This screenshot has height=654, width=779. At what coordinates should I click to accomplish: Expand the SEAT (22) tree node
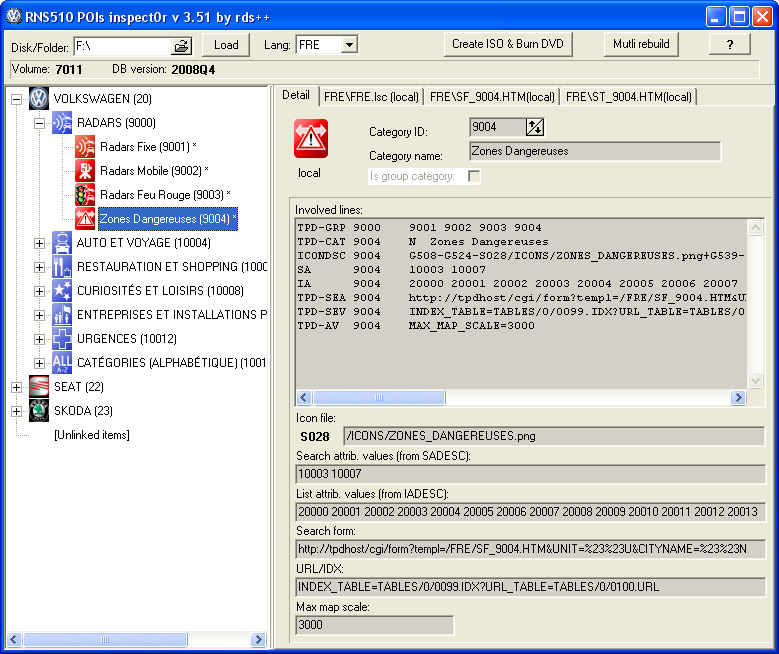16,387
